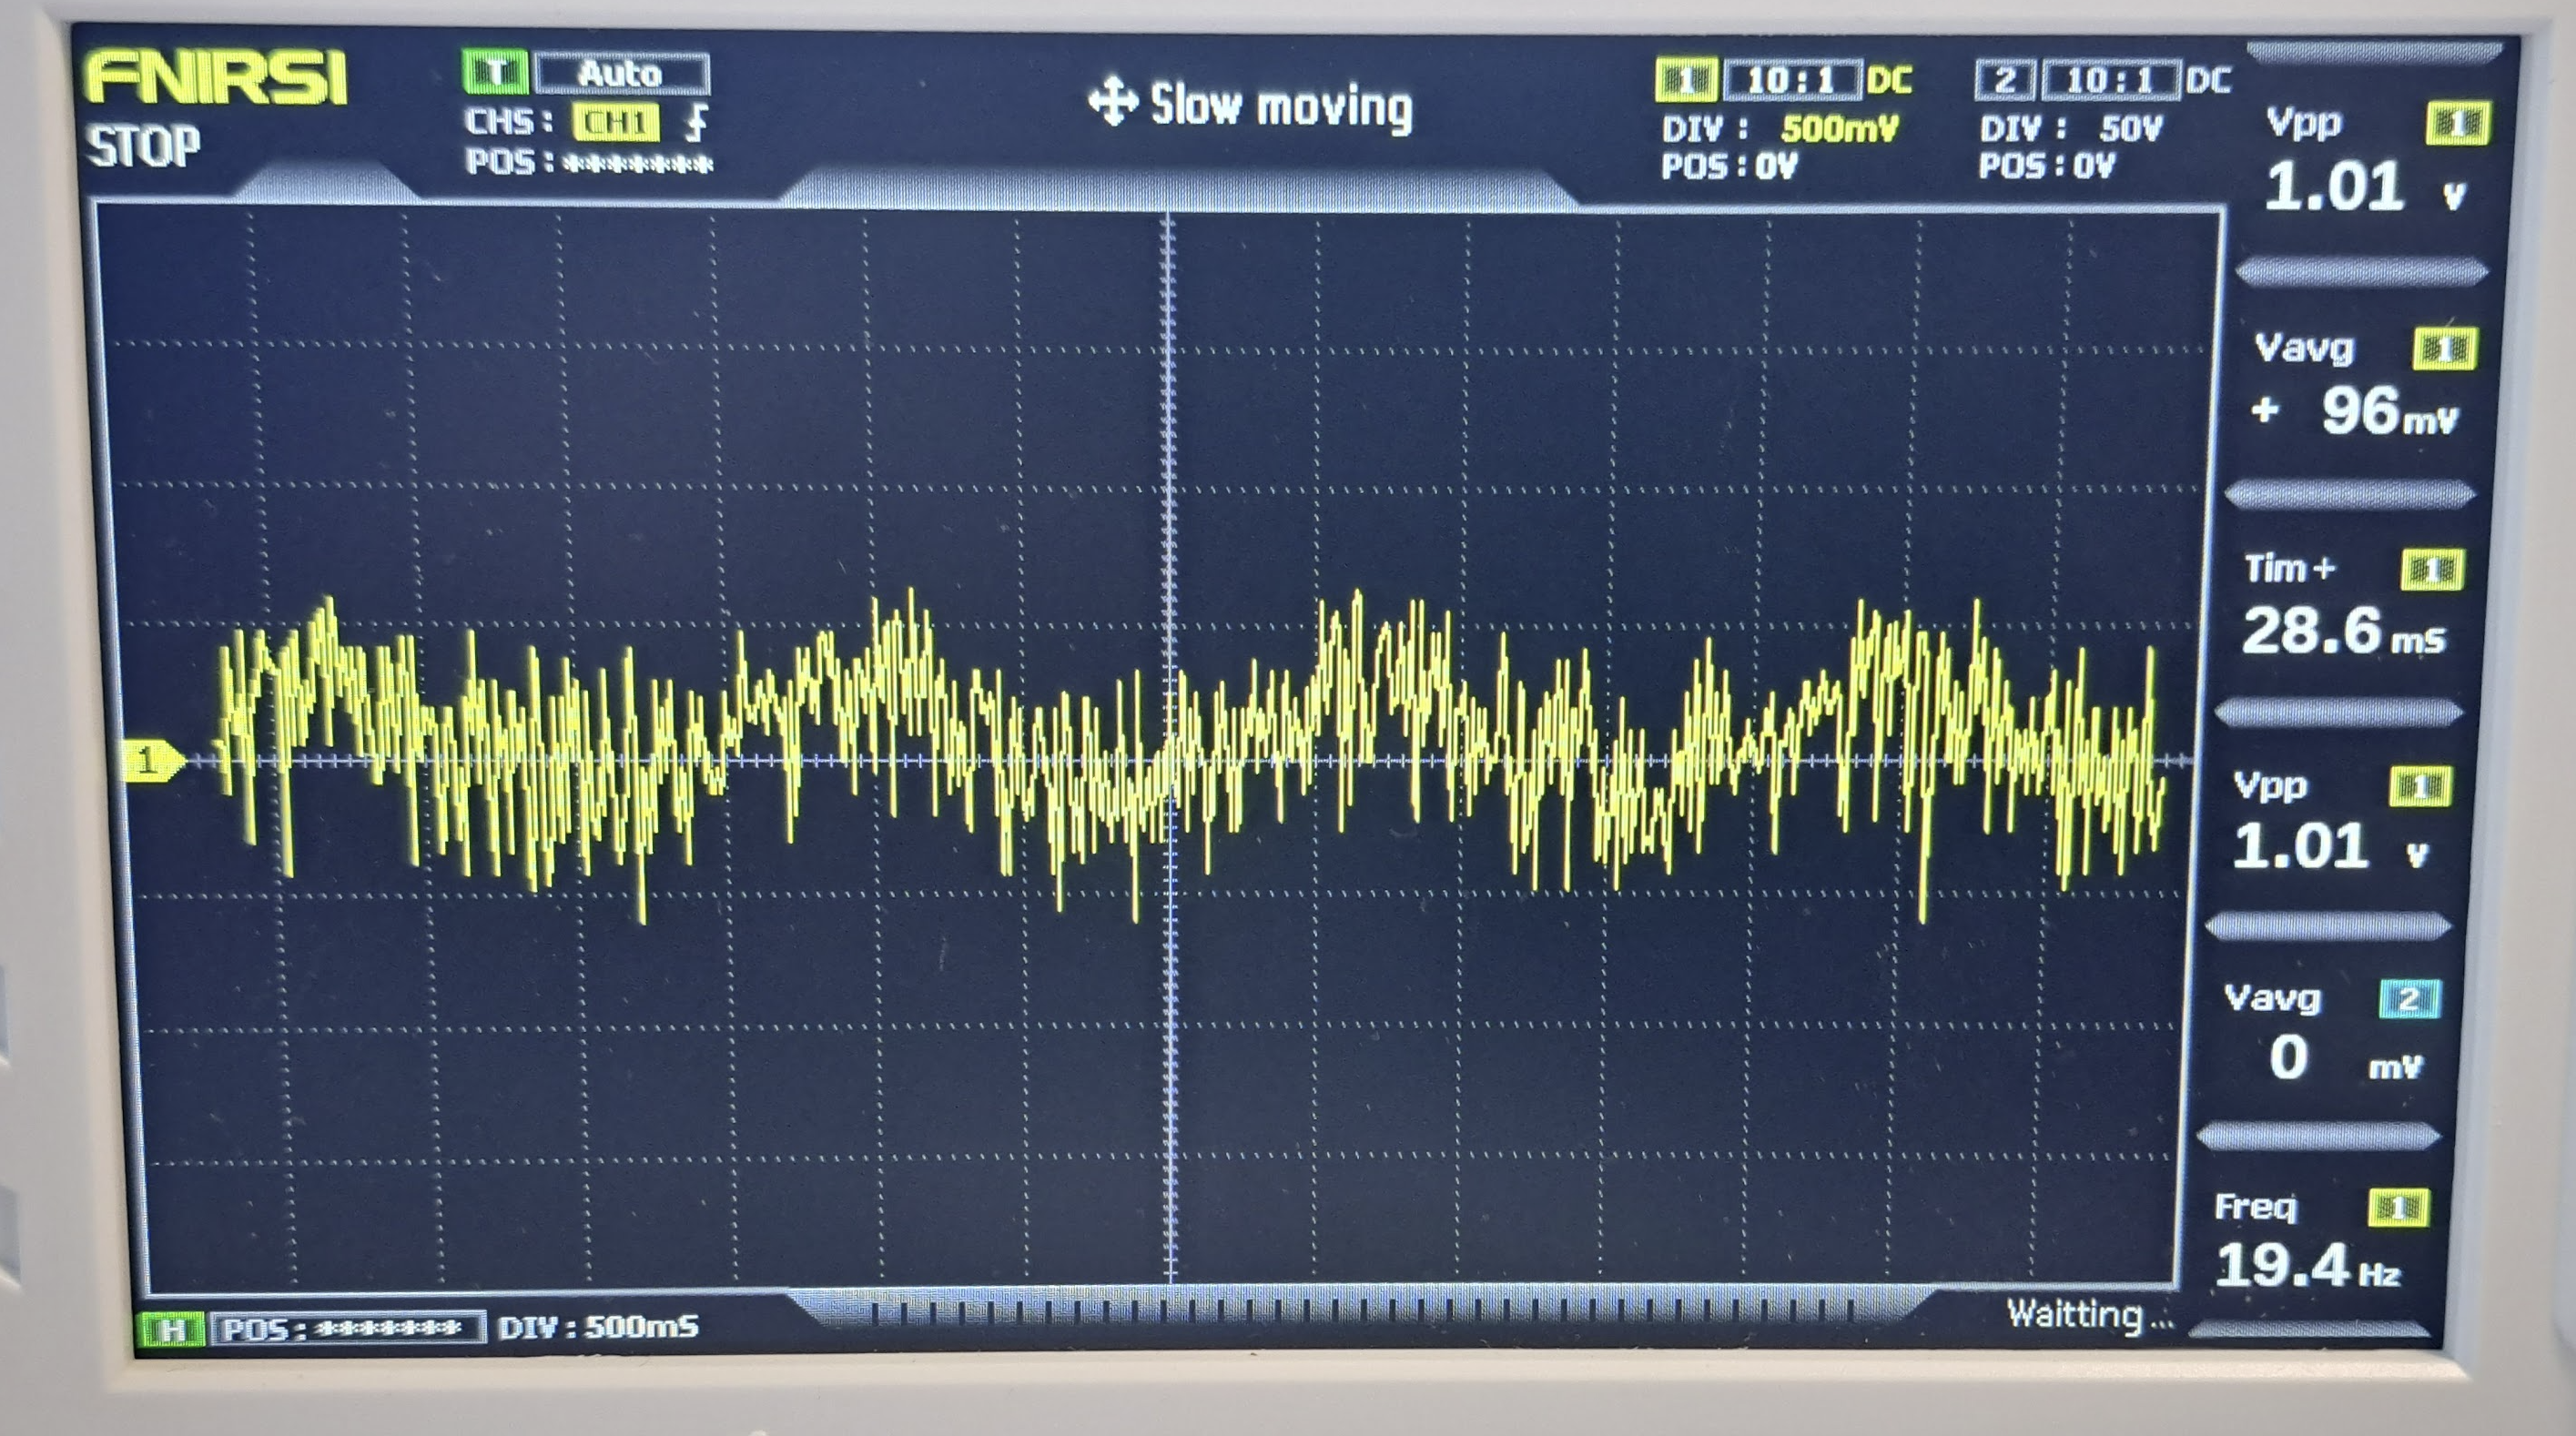Select the timebase DIV 500mS value
Image resolution: width=2576 pixels, height=1436 pixels.
(641, 1327)
